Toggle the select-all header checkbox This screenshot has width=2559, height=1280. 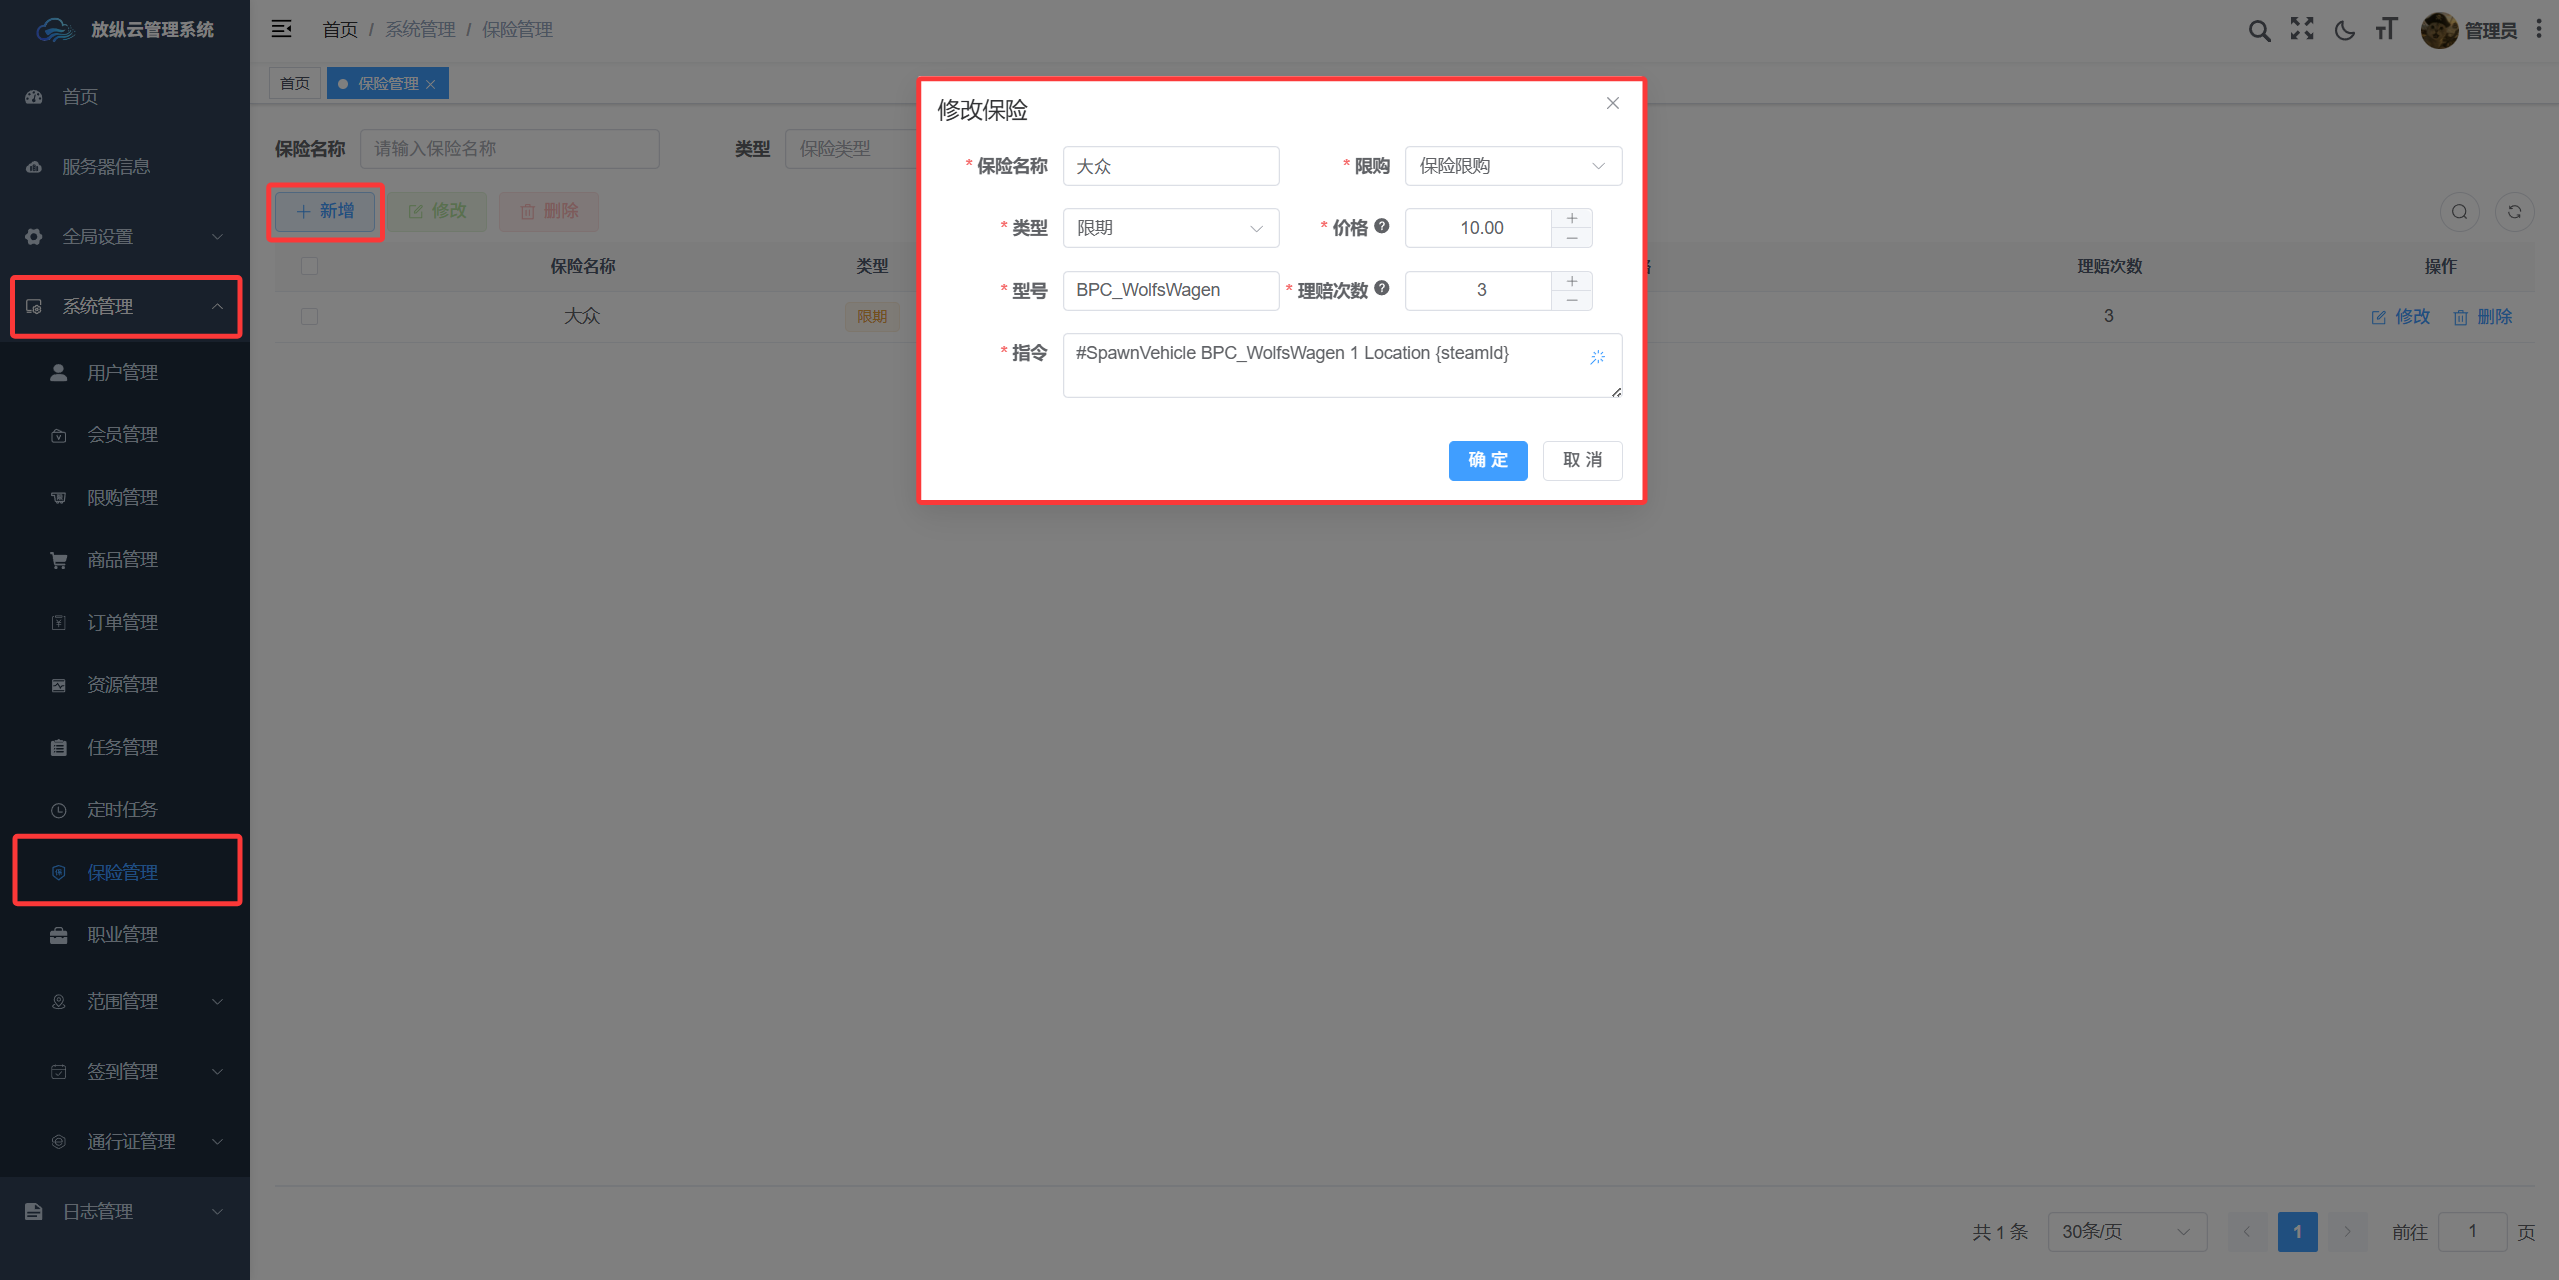click(309, 266)
